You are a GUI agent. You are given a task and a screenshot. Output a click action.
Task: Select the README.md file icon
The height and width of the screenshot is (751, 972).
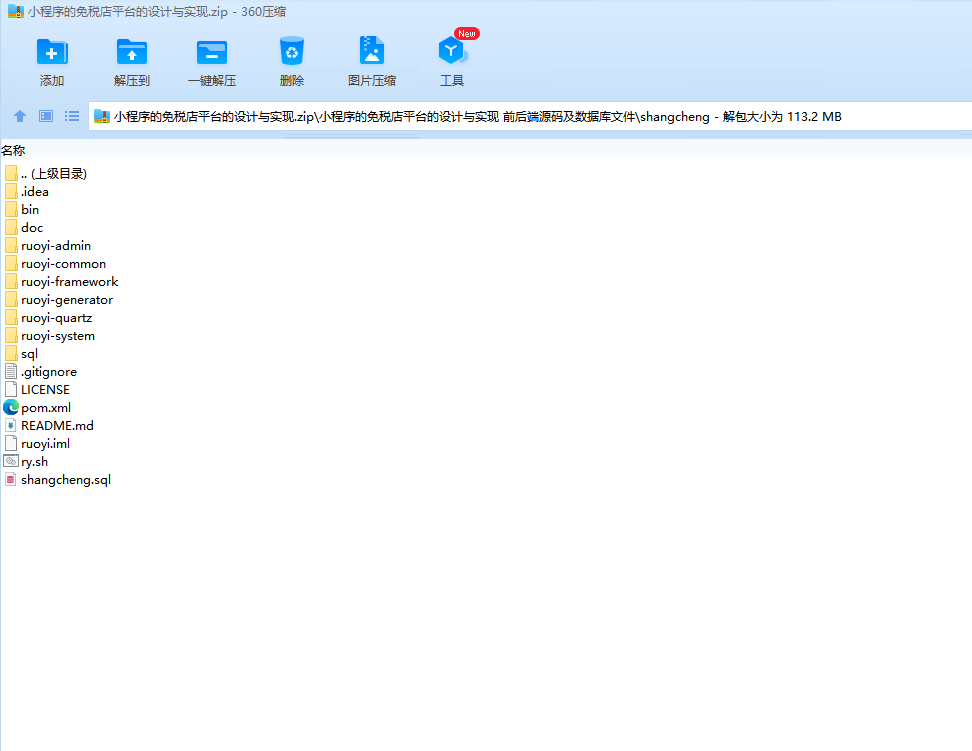[x=11, y=425]
